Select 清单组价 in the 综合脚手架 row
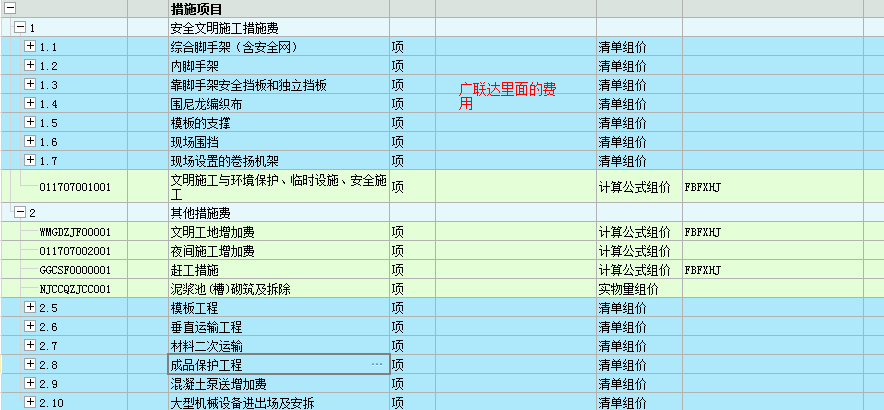The height and width of the screenshot is (410, 884). pyautogui.click(x=622, y=47)
